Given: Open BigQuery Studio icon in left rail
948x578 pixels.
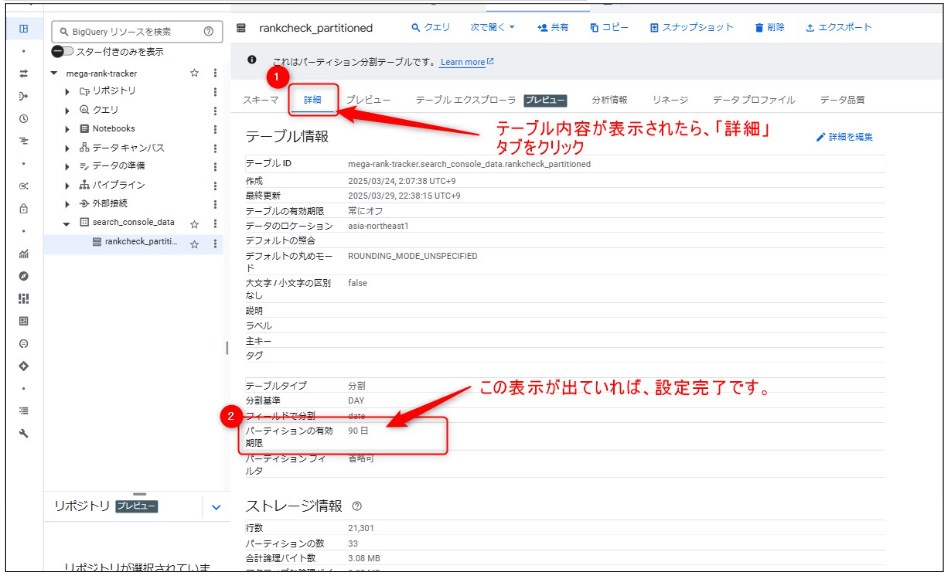Looking at the screenshot, I should pos(24,28).
